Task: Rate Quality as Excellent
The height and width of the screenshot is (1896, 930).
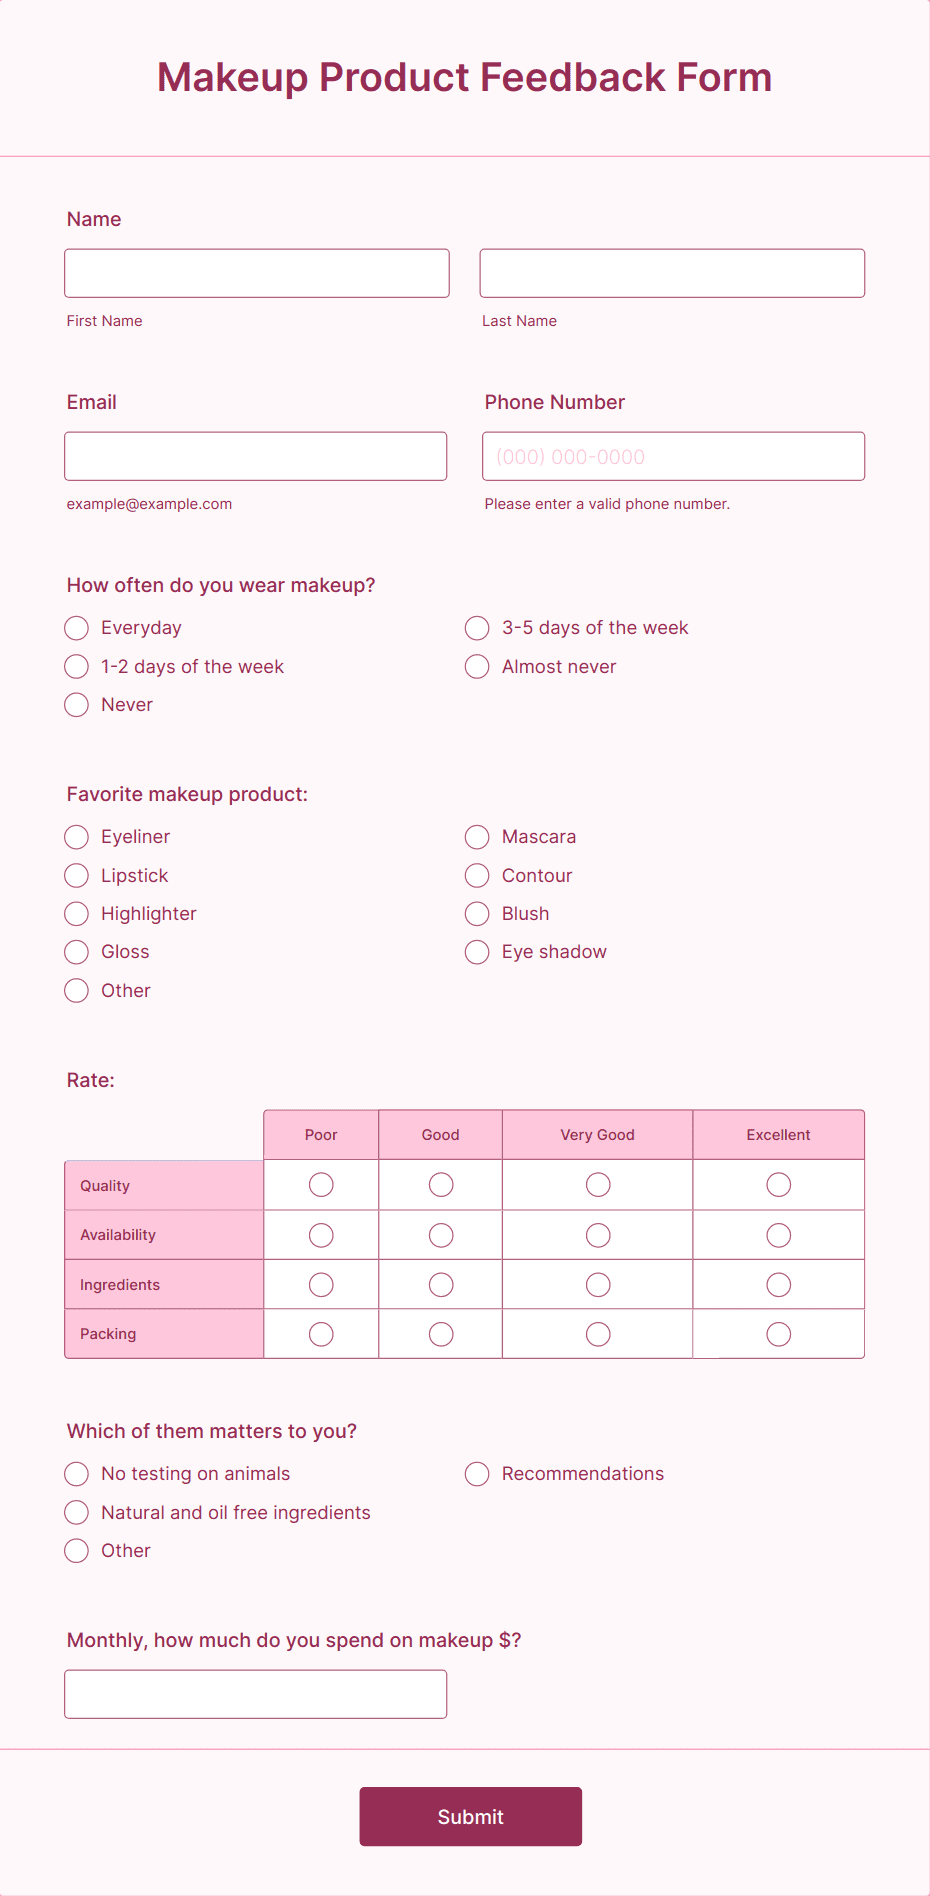Action: click(778, 1185)
